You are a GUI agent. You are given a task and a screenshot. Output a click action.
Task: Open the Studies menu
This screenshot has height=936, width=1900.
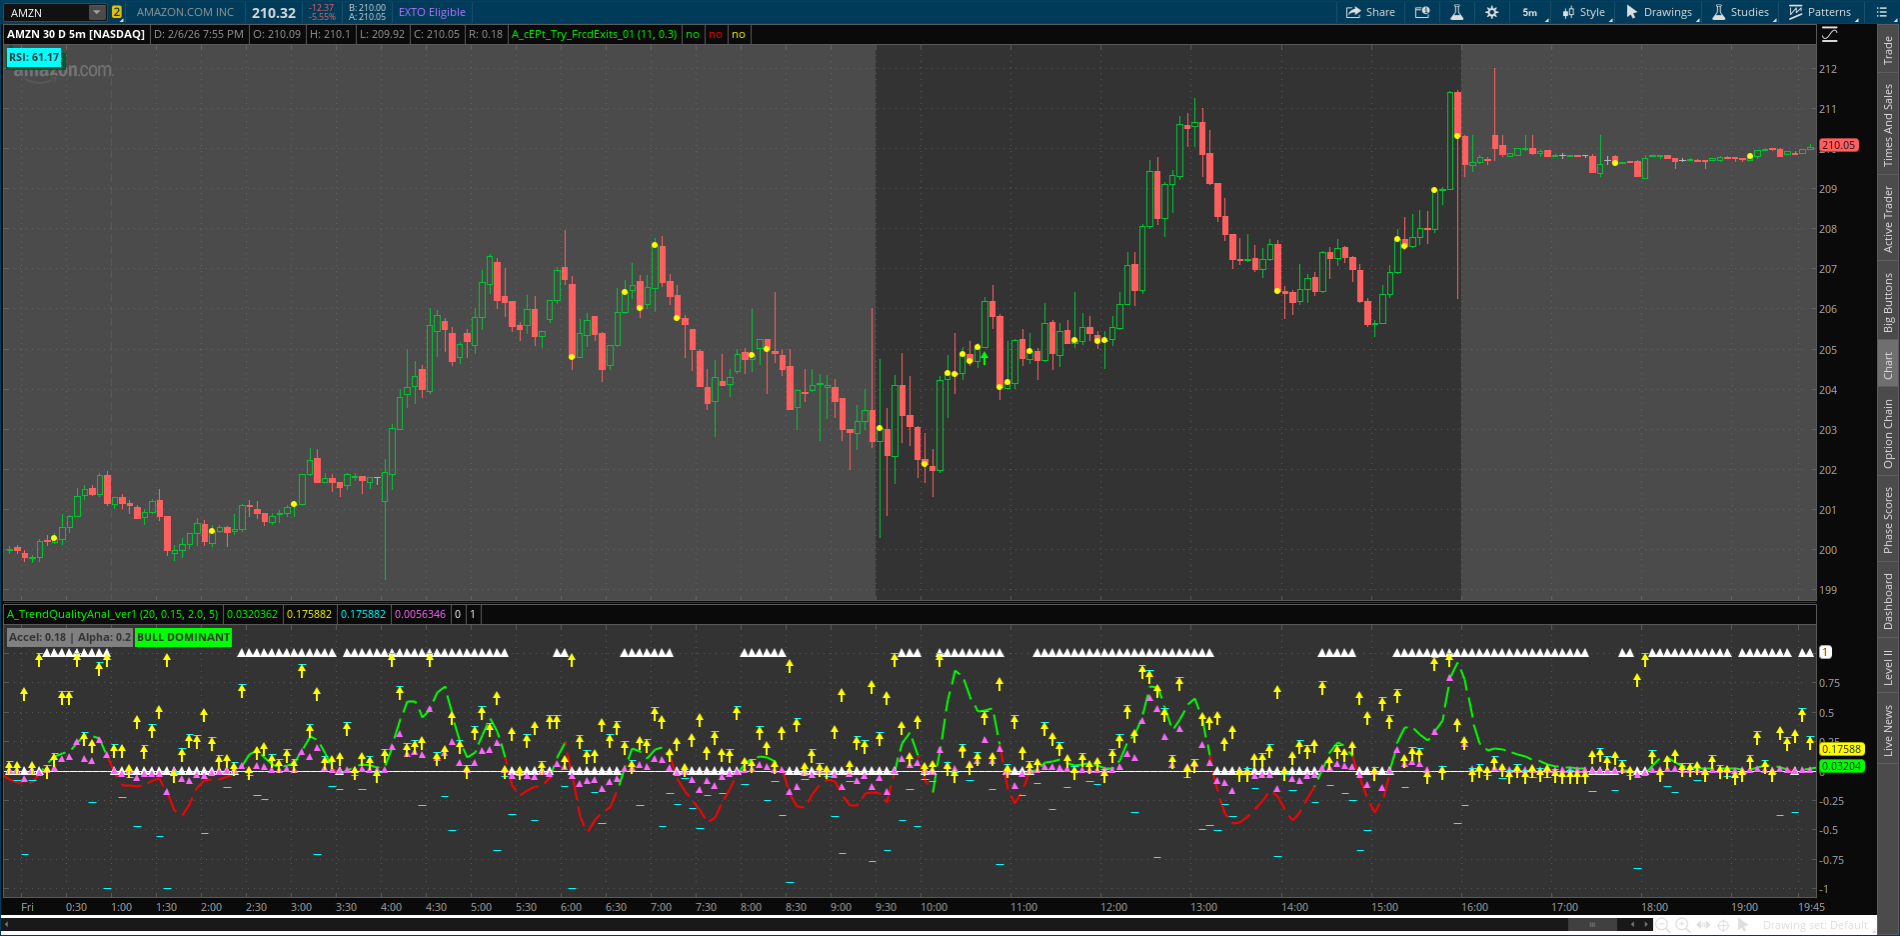coord(1741,12)
